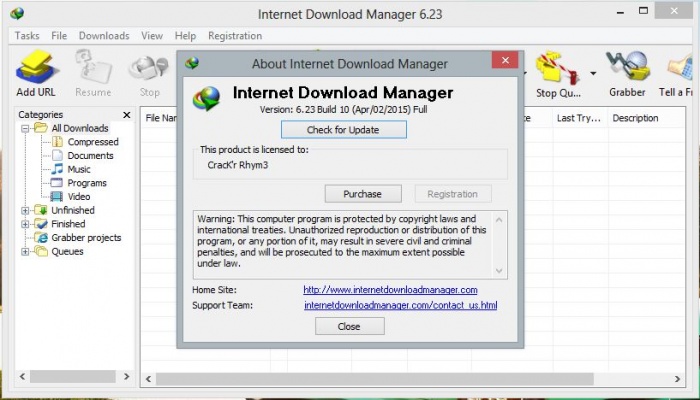Open the Help menu
Image resolution: width=700 pixels, height=400 pixels.
pyautogui.click(x=185, y=36)
